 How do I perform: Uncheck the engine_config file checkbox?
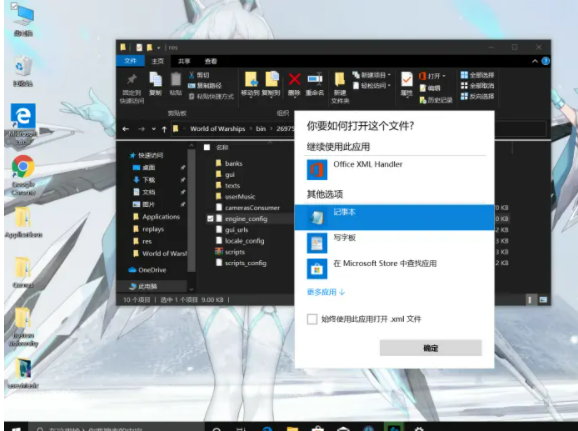[x=210, y=219]
